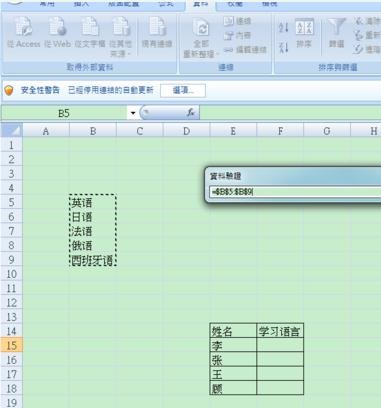Switch to the 插入 ribbon tab
The image size is (381, 408).
pos(82,4)
